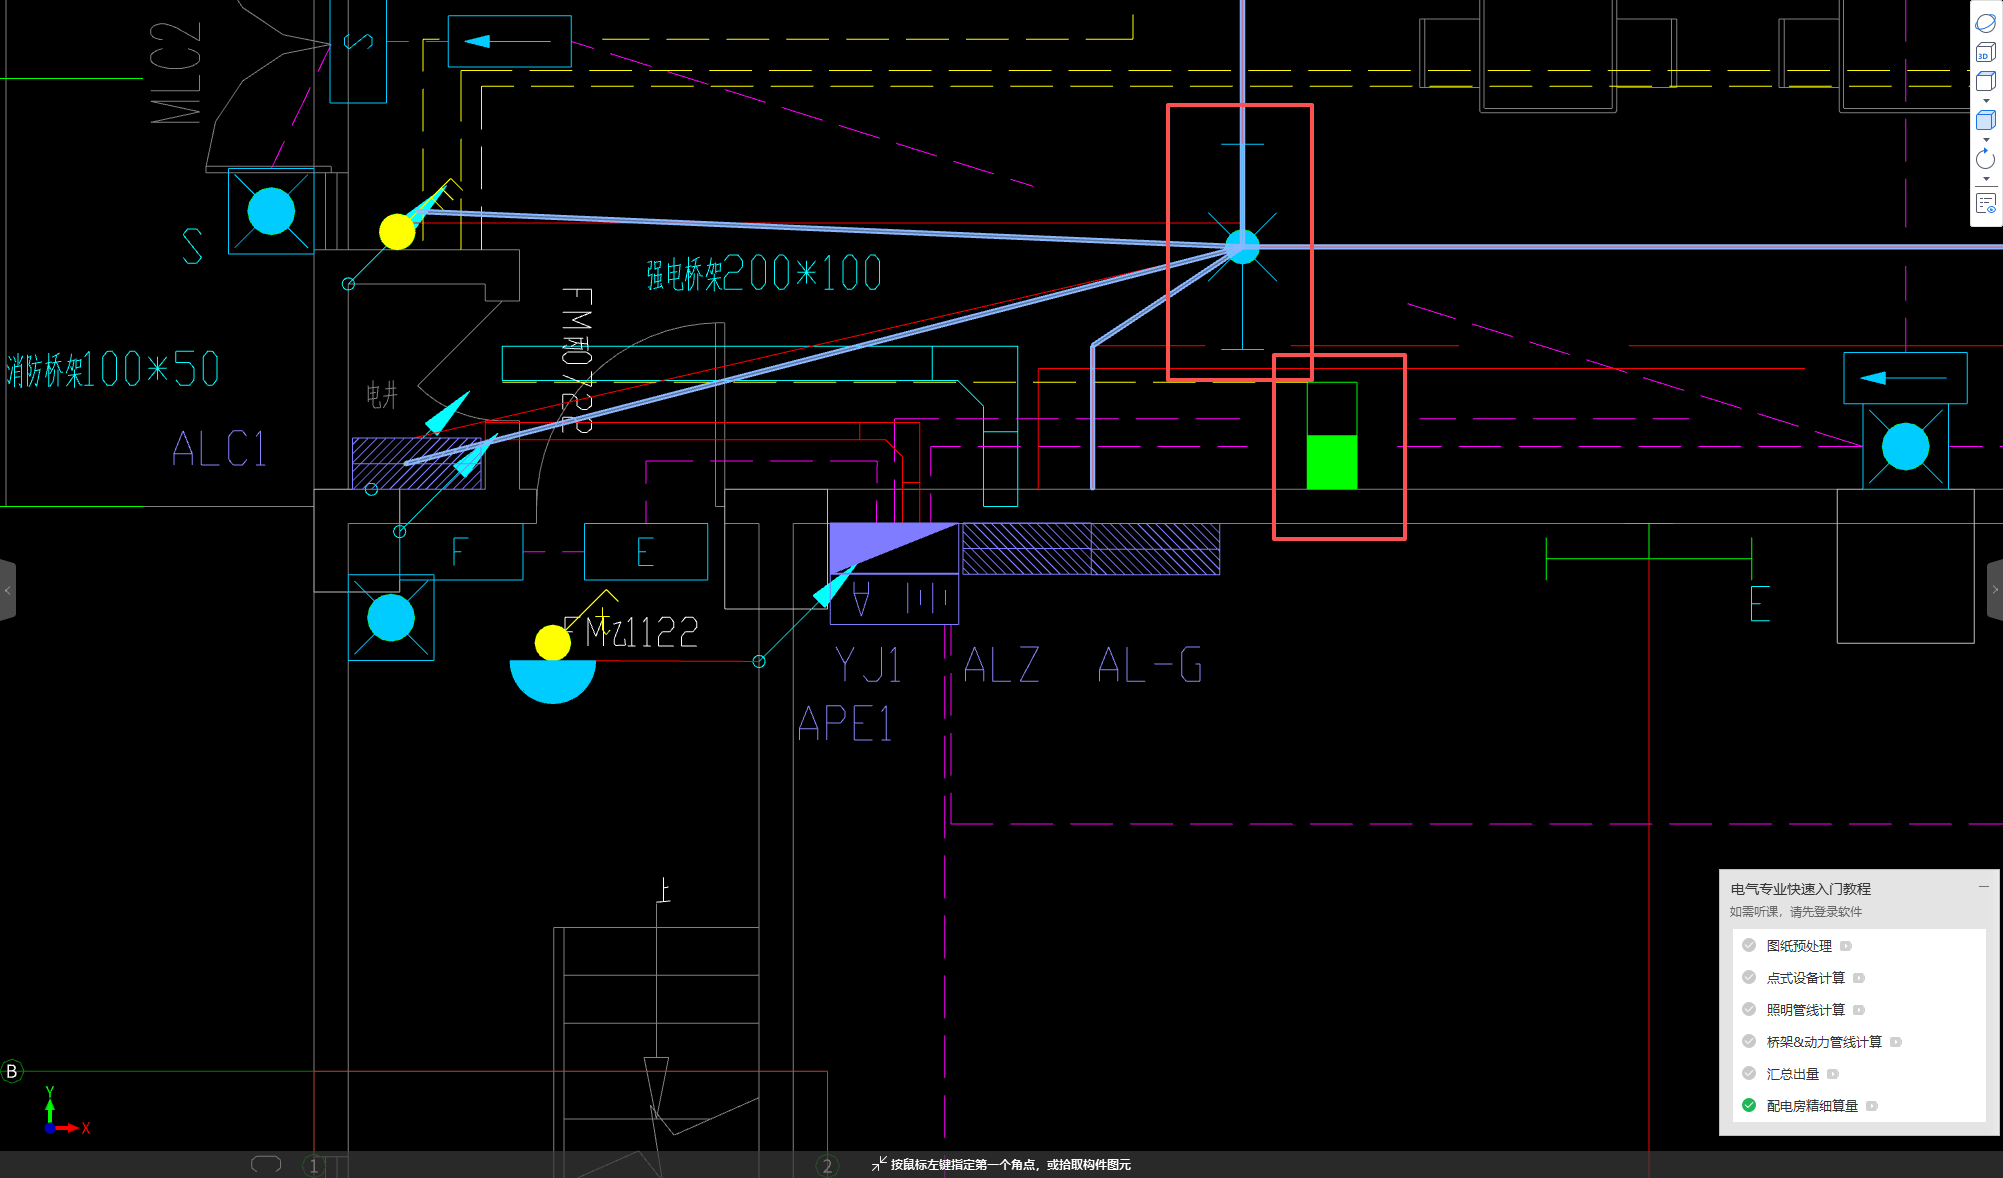The image size is (2003, 1178).
Task: Select the blue-purple triangle distribution box YJ1
Action: pos(893,548)
